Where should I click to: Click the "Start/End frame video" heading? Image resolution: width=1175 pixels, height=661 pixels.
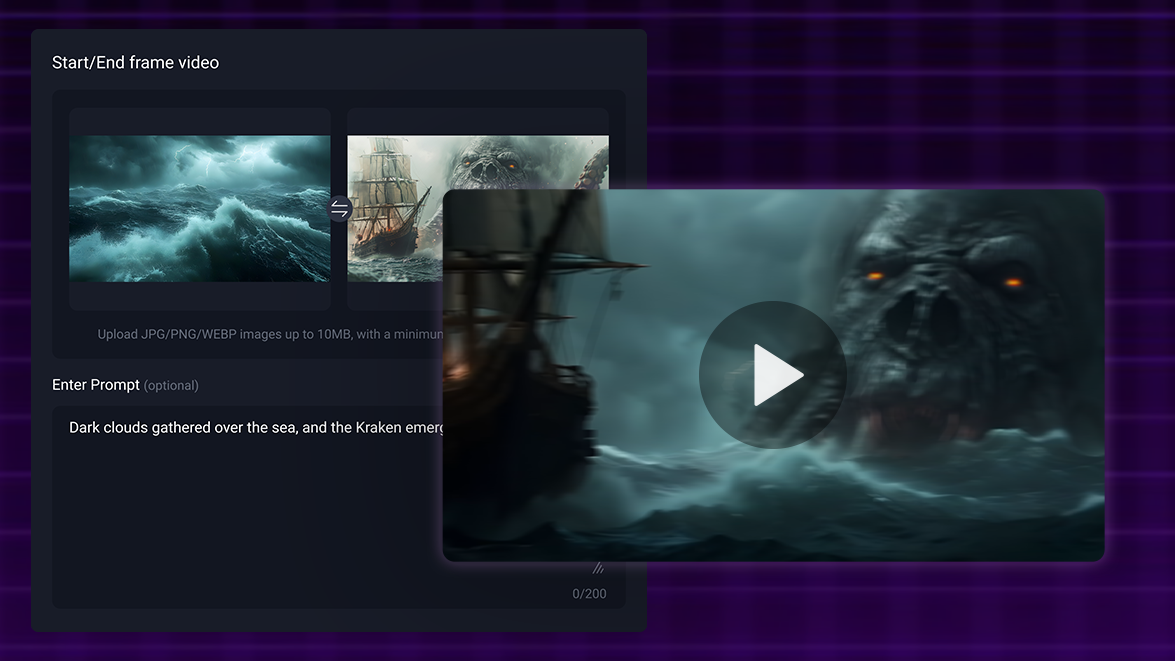pos(135,62)
